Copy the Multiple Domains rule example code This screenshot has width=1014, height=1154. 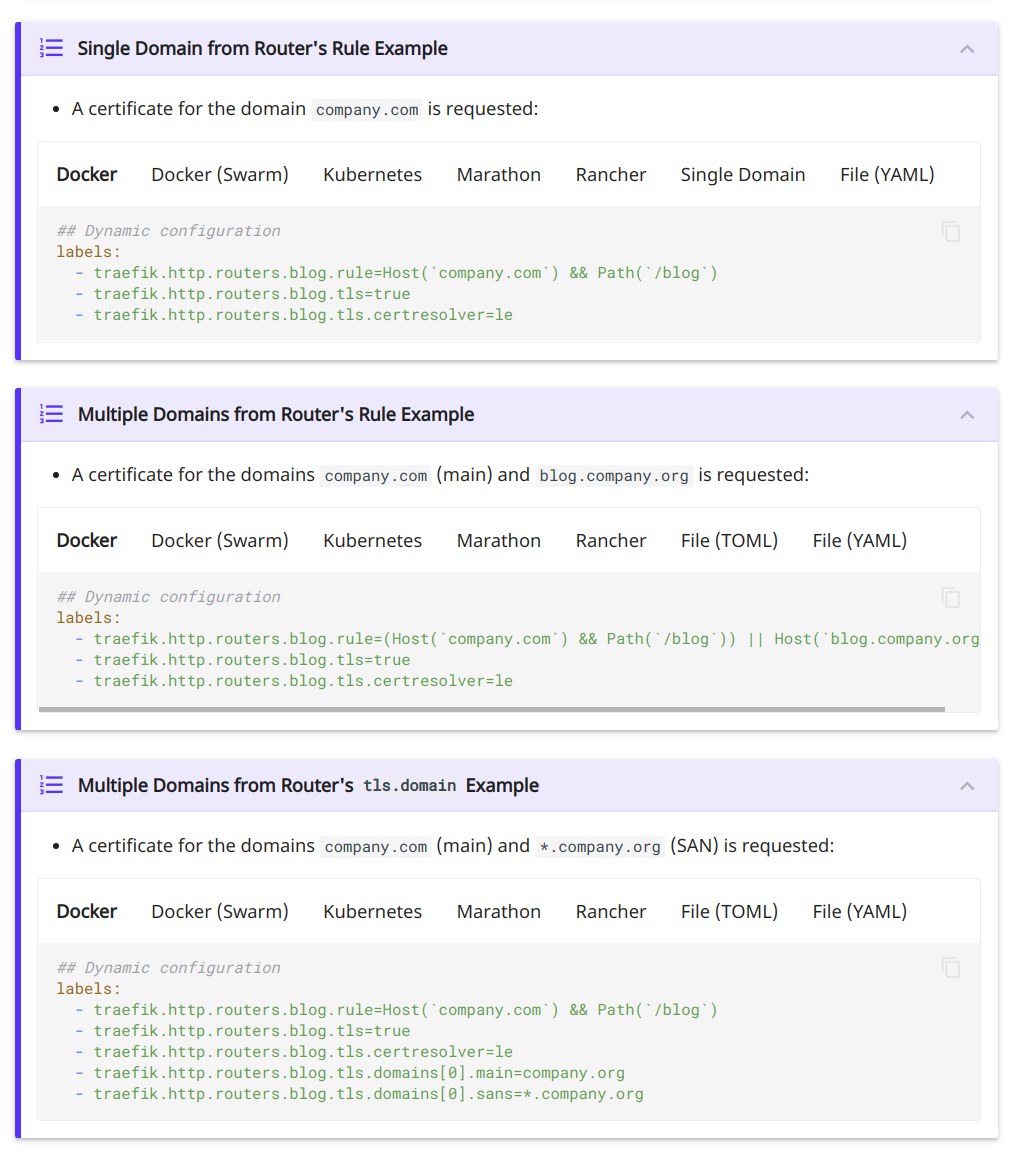pyautogui.click(x=949, y=597)
